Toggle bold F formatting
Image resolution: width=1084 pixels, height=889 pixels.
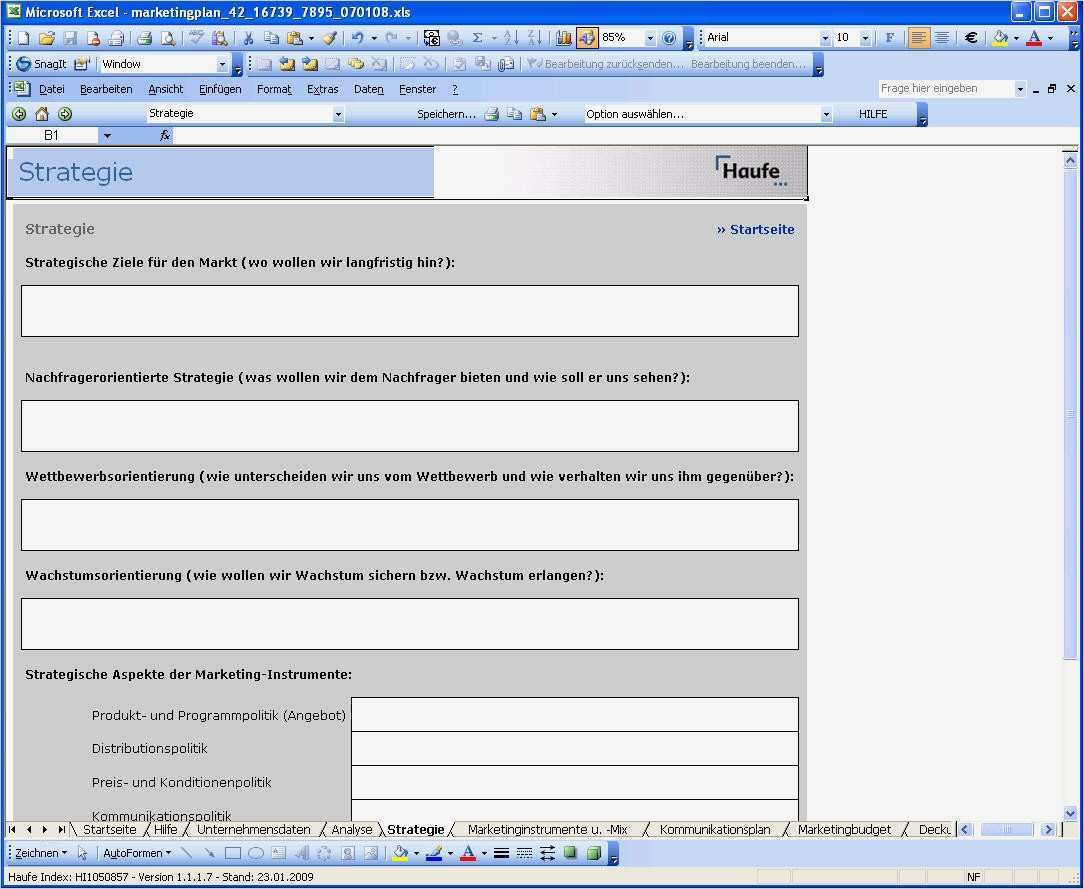890,38
